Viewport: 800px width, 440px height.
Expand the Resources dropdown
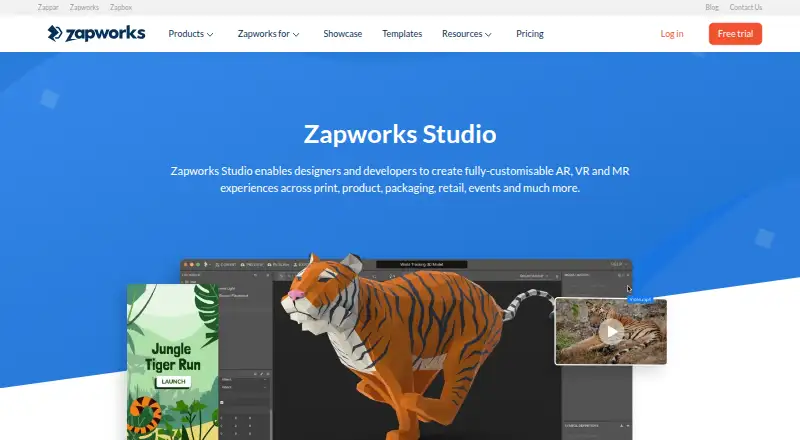(x=466, y=34)
